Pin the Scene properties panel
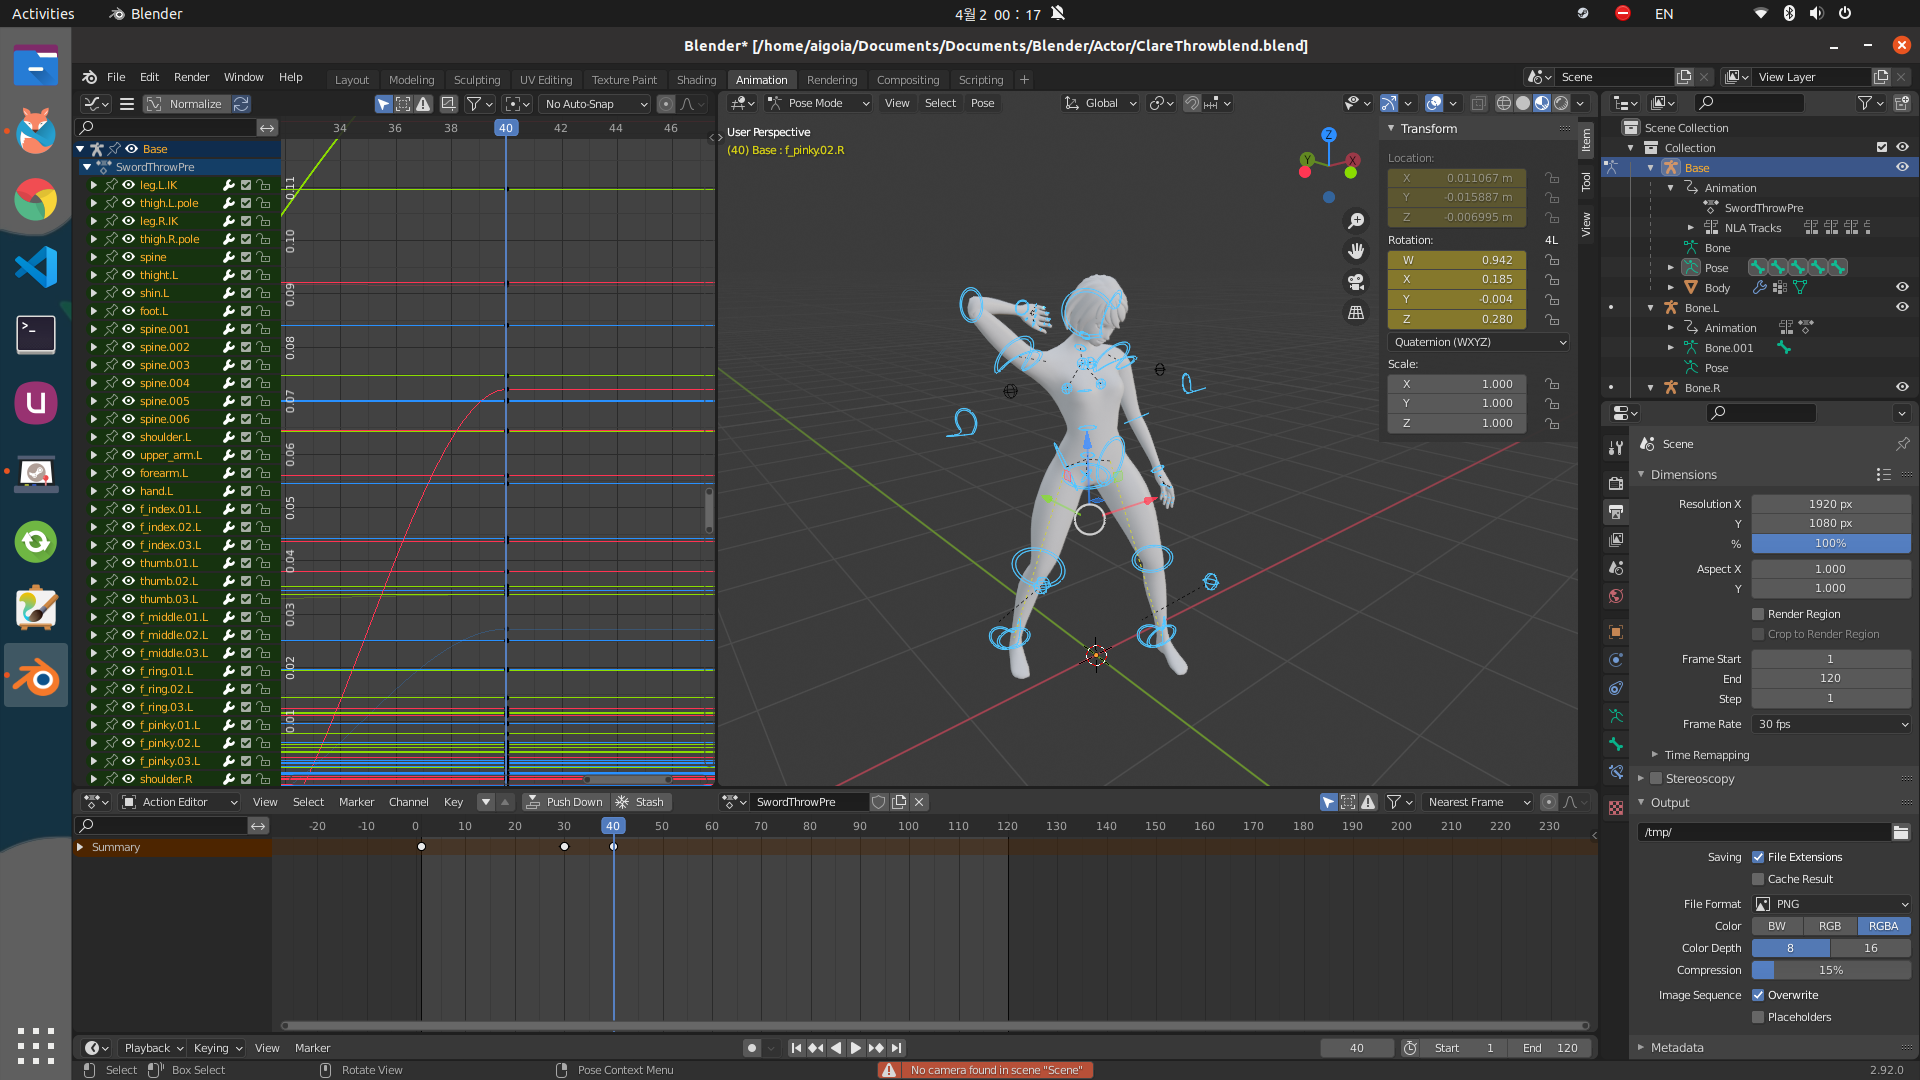 tap(1902, 444)
